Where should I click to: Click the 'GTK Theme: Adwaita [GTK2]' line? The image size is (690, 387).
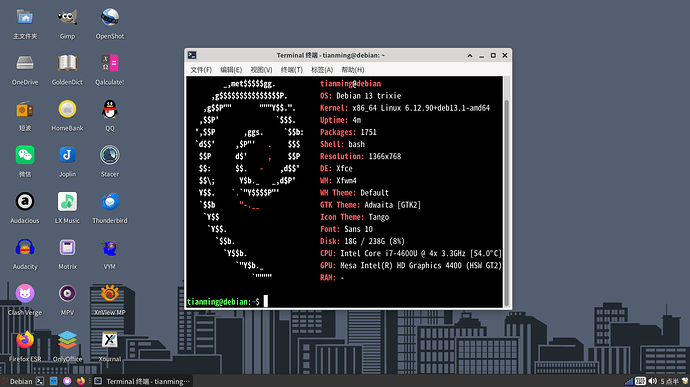370,205
